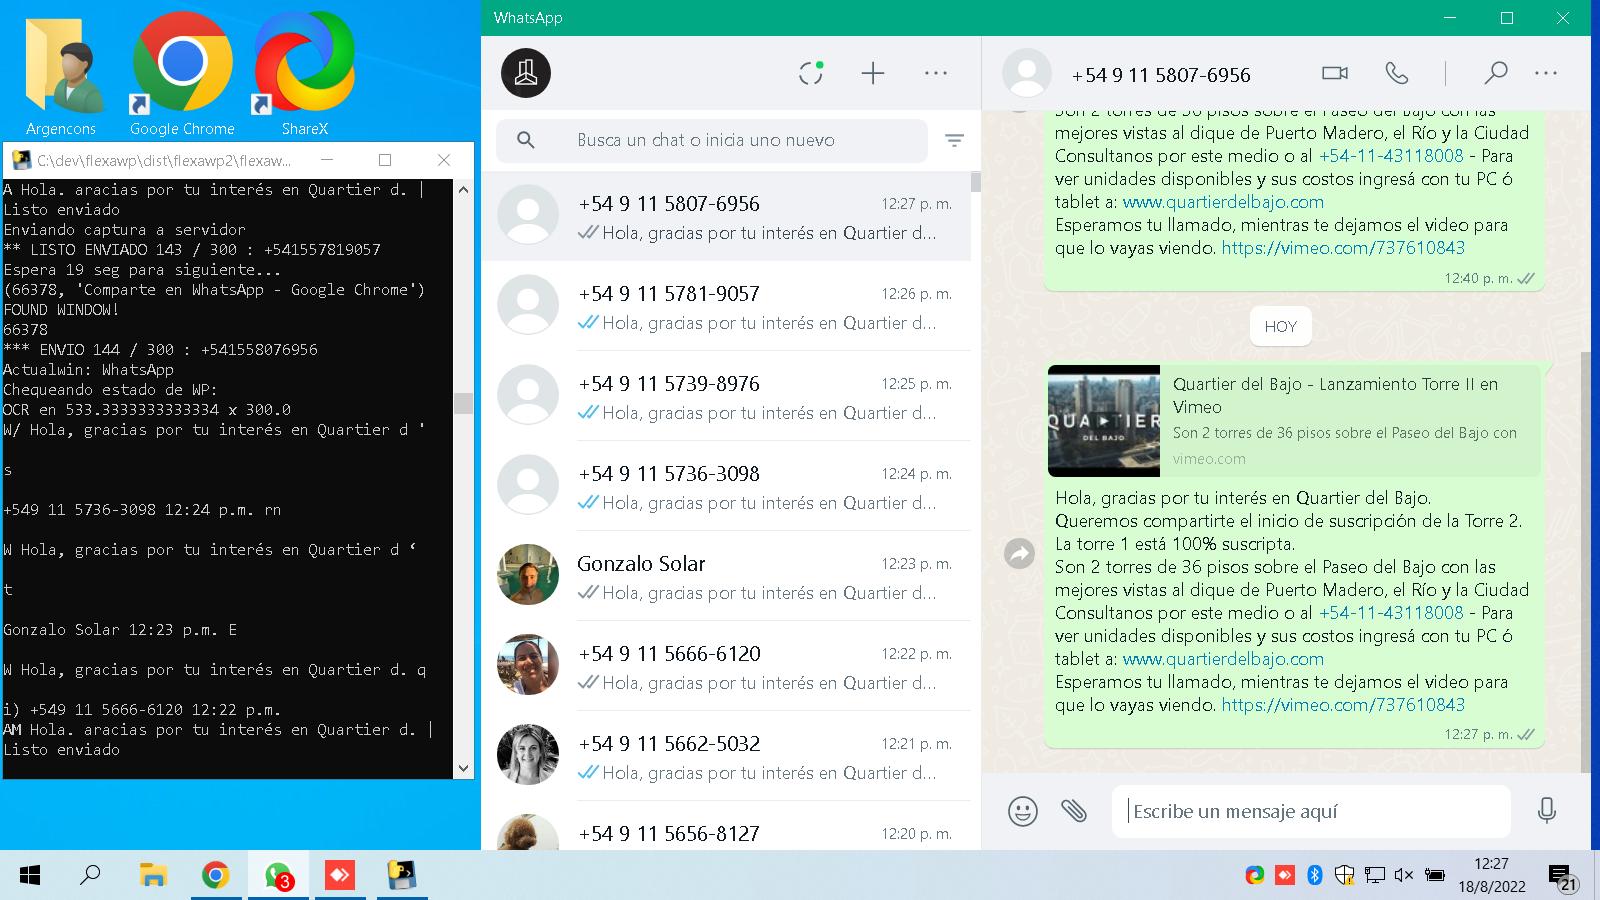Open vimeo link in the 12:40 p. m. message
The image size is (1600, 900).
pyautogui.click(x=1343, y=248)
